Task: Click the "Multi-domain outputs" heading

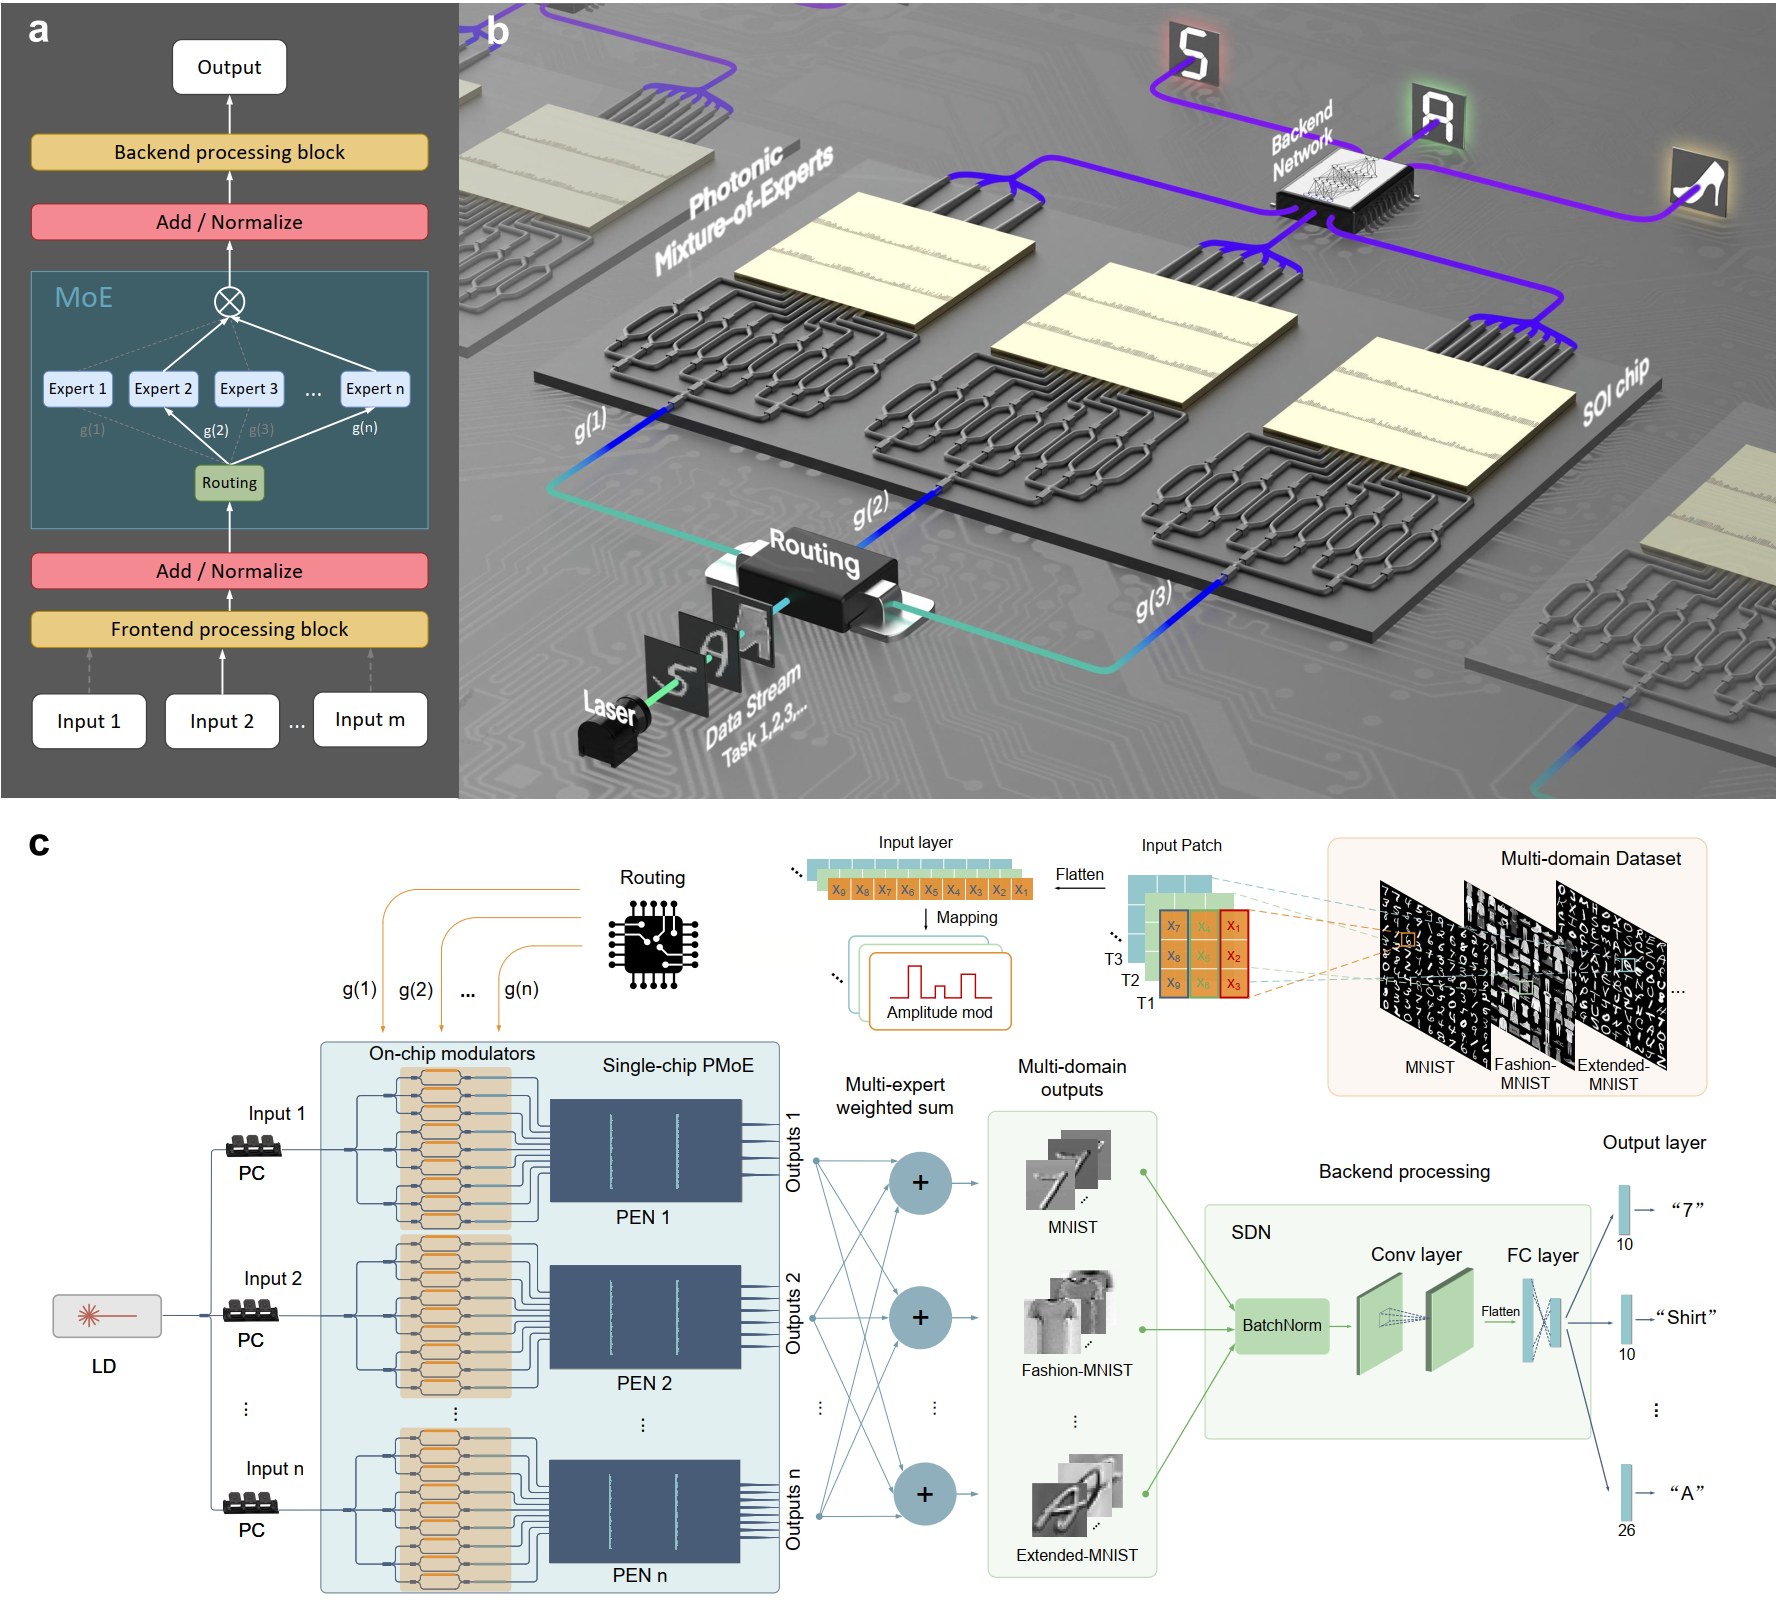Action: [x=1072, y=1078]
